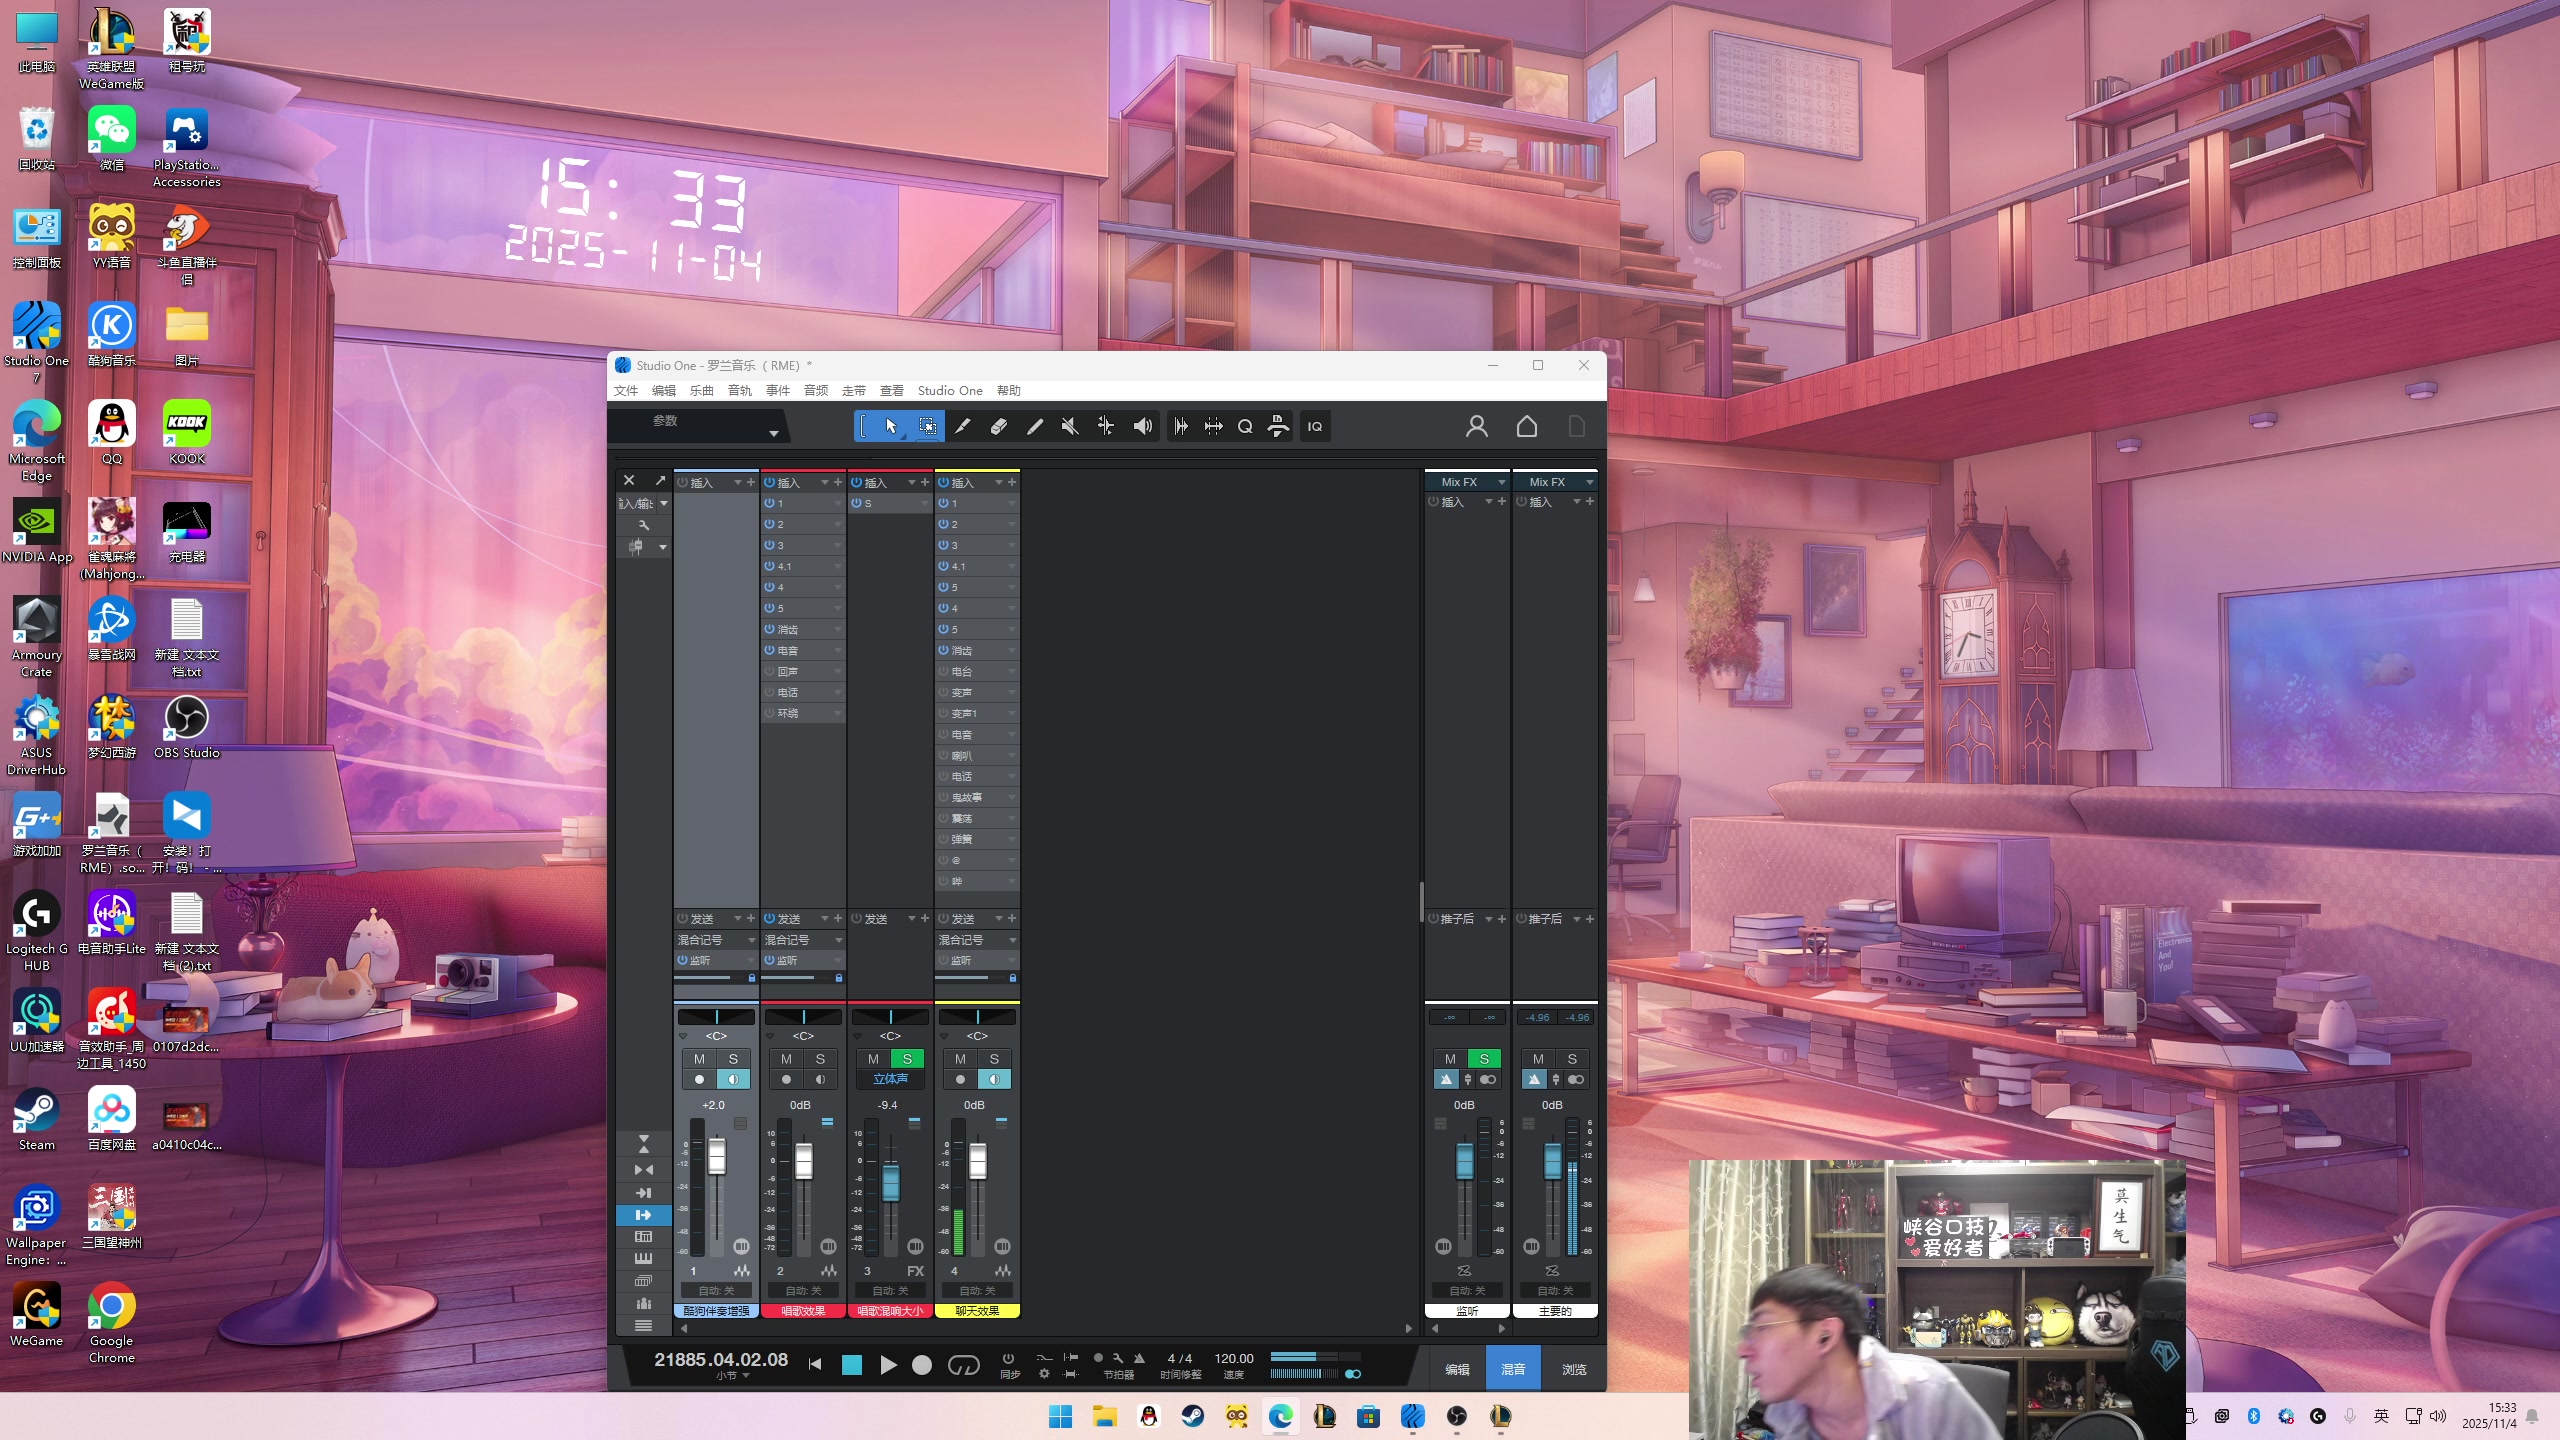Viewport: 2560px width, 1440px height.
Task: Expand the 混合记号 dropdown on channel 1
Action: click(751, 940)
